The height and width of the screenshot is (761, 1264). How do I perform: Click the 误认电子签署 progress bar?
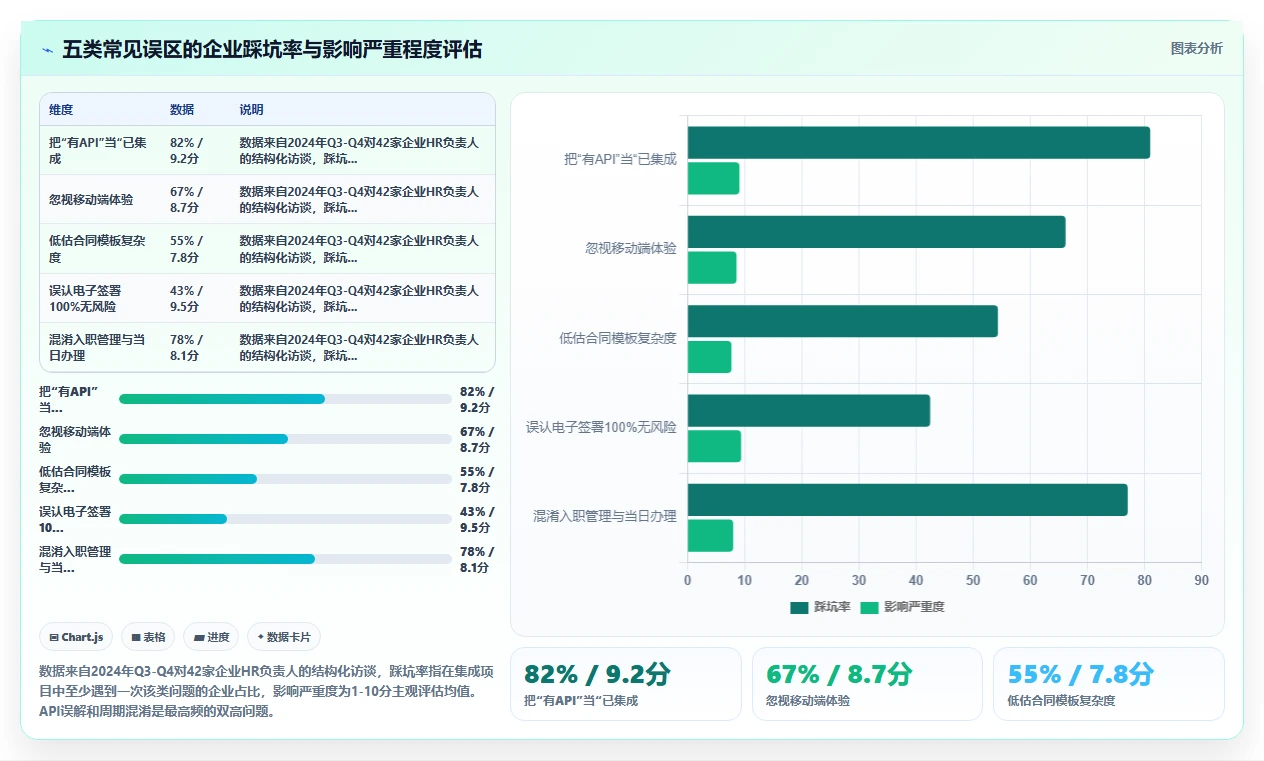tap(285, 519)
